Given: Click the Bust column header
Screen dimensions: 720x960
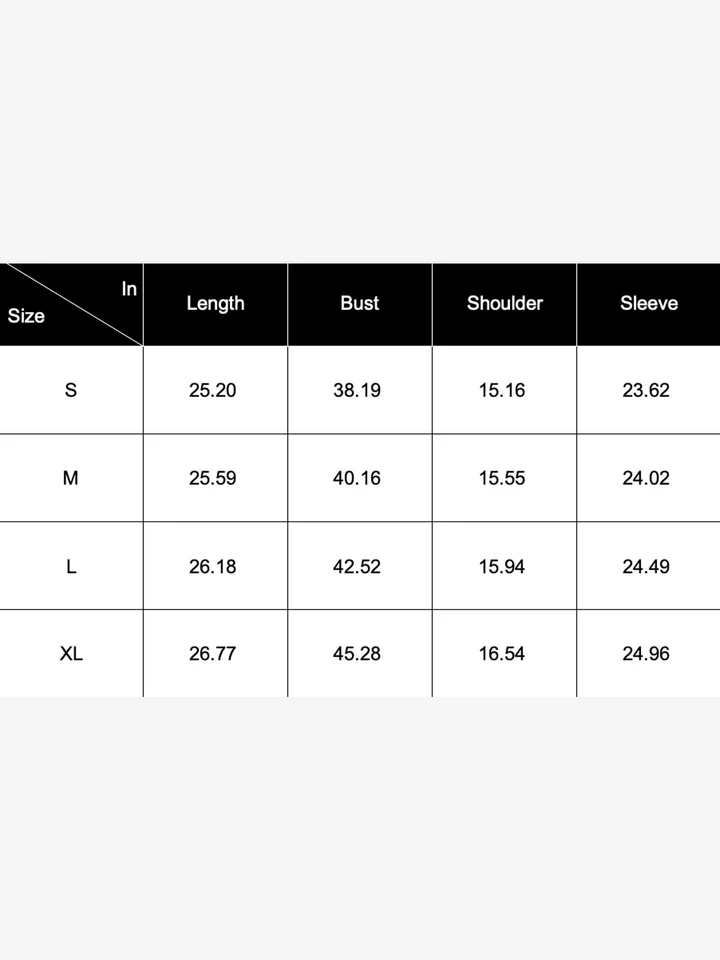Looking at the screenshot, I should point(360,303).
